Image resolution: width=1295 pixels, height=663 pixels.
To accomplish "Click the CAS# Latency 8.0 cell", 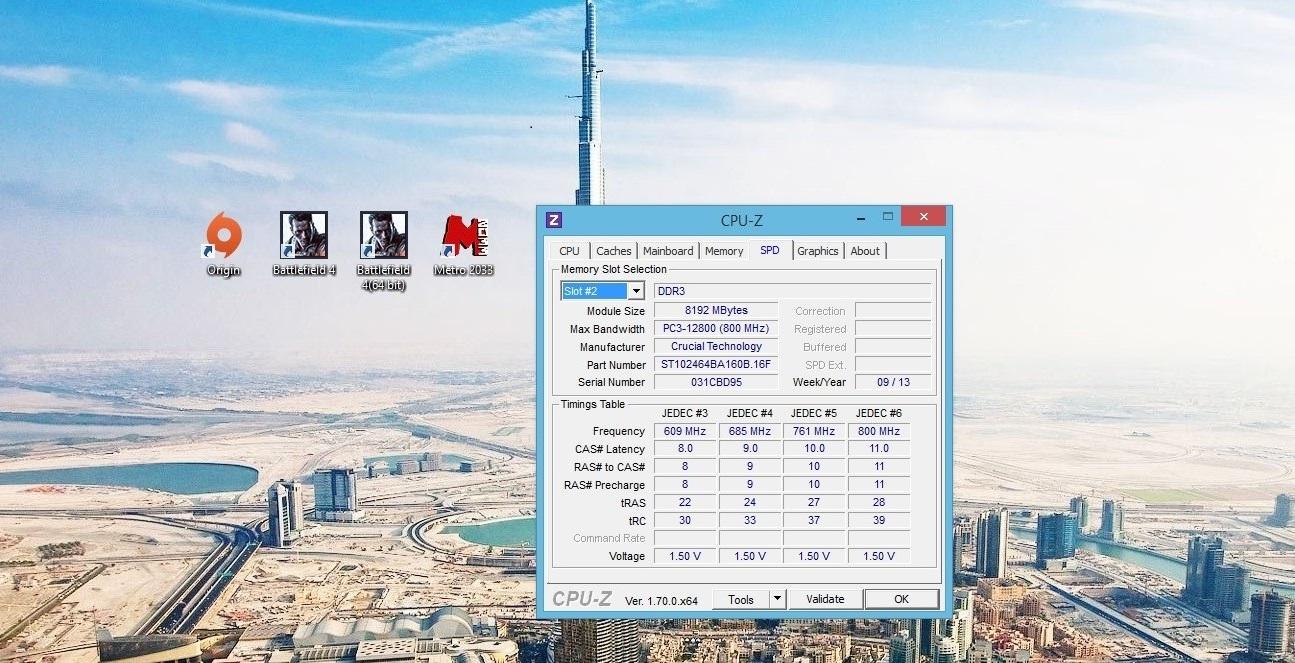I will (x=685, y=450).
